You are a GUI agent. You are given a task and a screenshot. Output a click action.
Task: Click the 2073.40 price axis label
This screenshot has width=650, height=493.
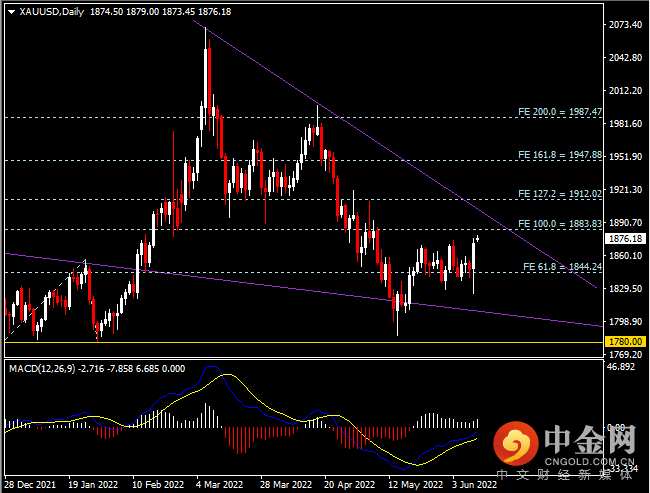[x=625, y=24]
